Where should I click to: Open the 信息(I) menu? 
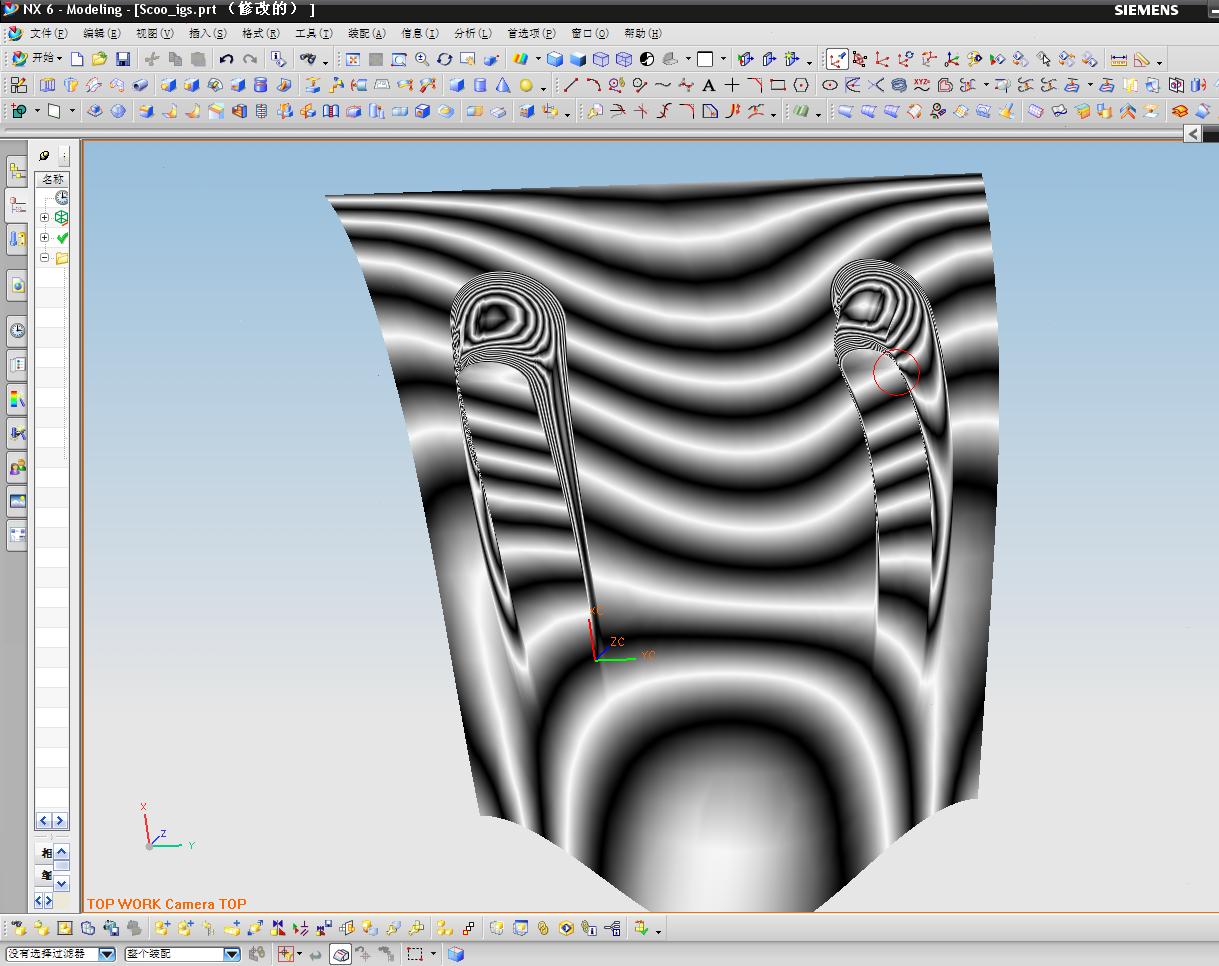[x=419, y=34]
